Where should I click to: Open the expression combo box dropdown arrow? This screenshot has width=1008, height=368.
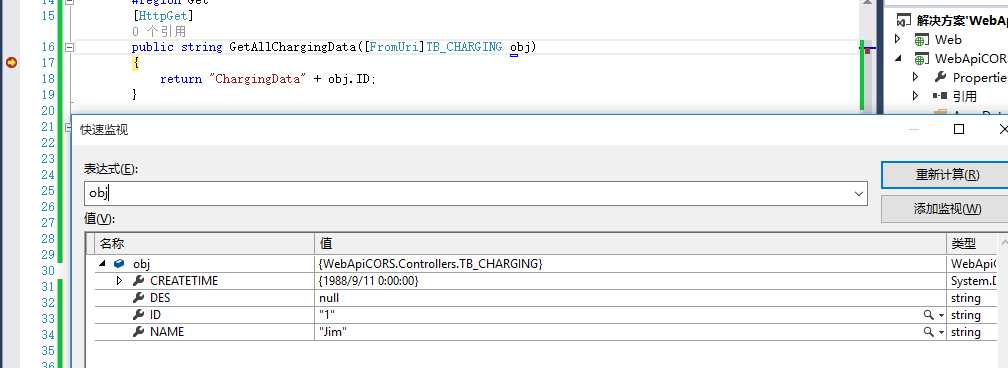[858, 194]
